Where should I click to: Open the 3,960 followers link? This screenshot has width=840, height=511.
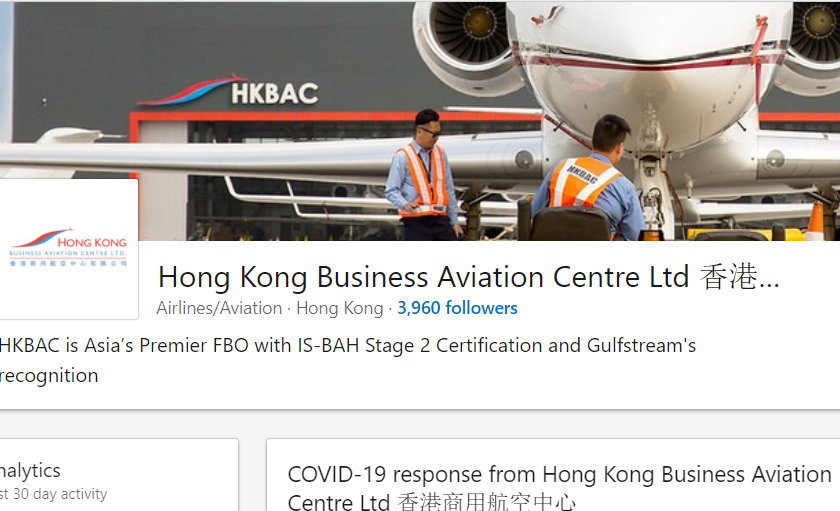[x=457, y=308]
